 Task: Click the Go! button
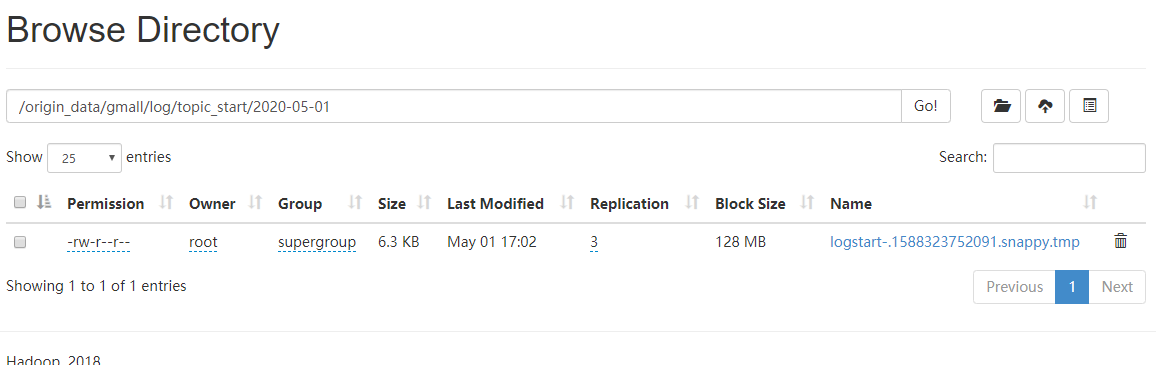[926, 106]
